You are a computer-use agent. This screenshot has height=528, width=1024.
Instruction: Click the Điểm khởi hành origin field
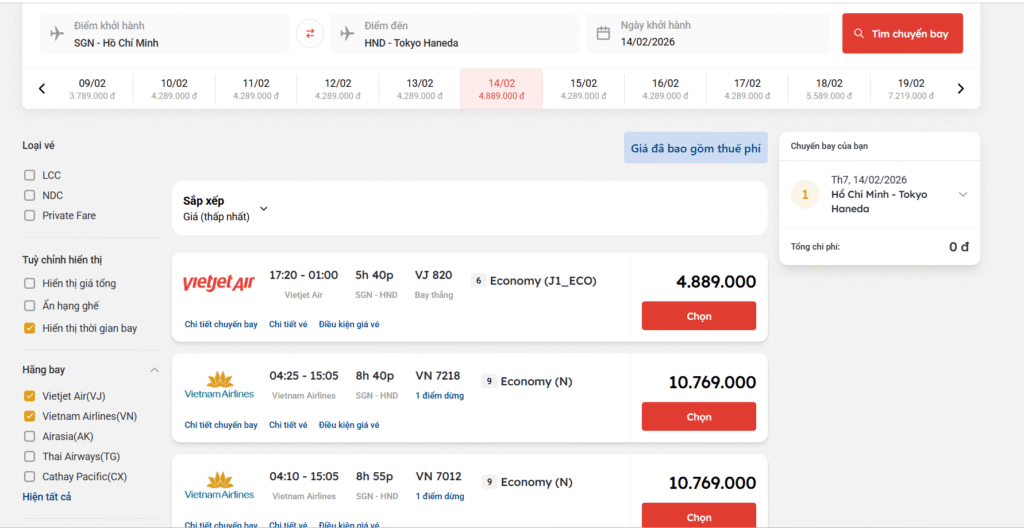point(165,33)
